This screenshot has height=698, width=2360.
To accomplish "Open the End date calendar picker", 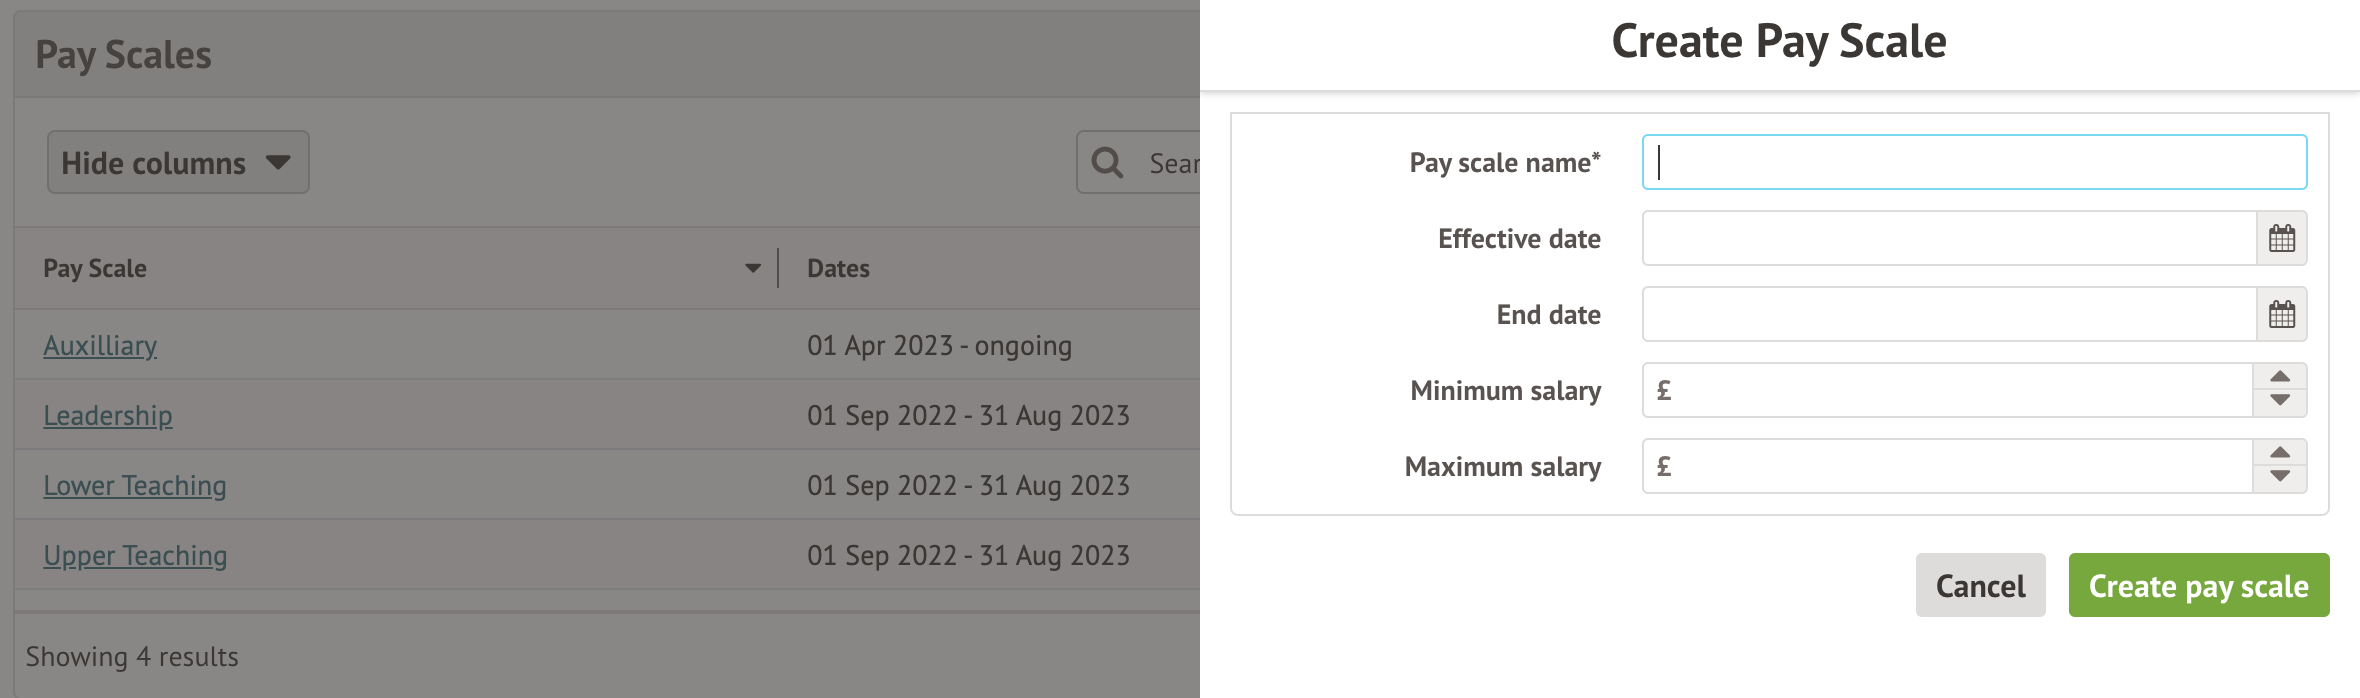I will point(2281,314).
